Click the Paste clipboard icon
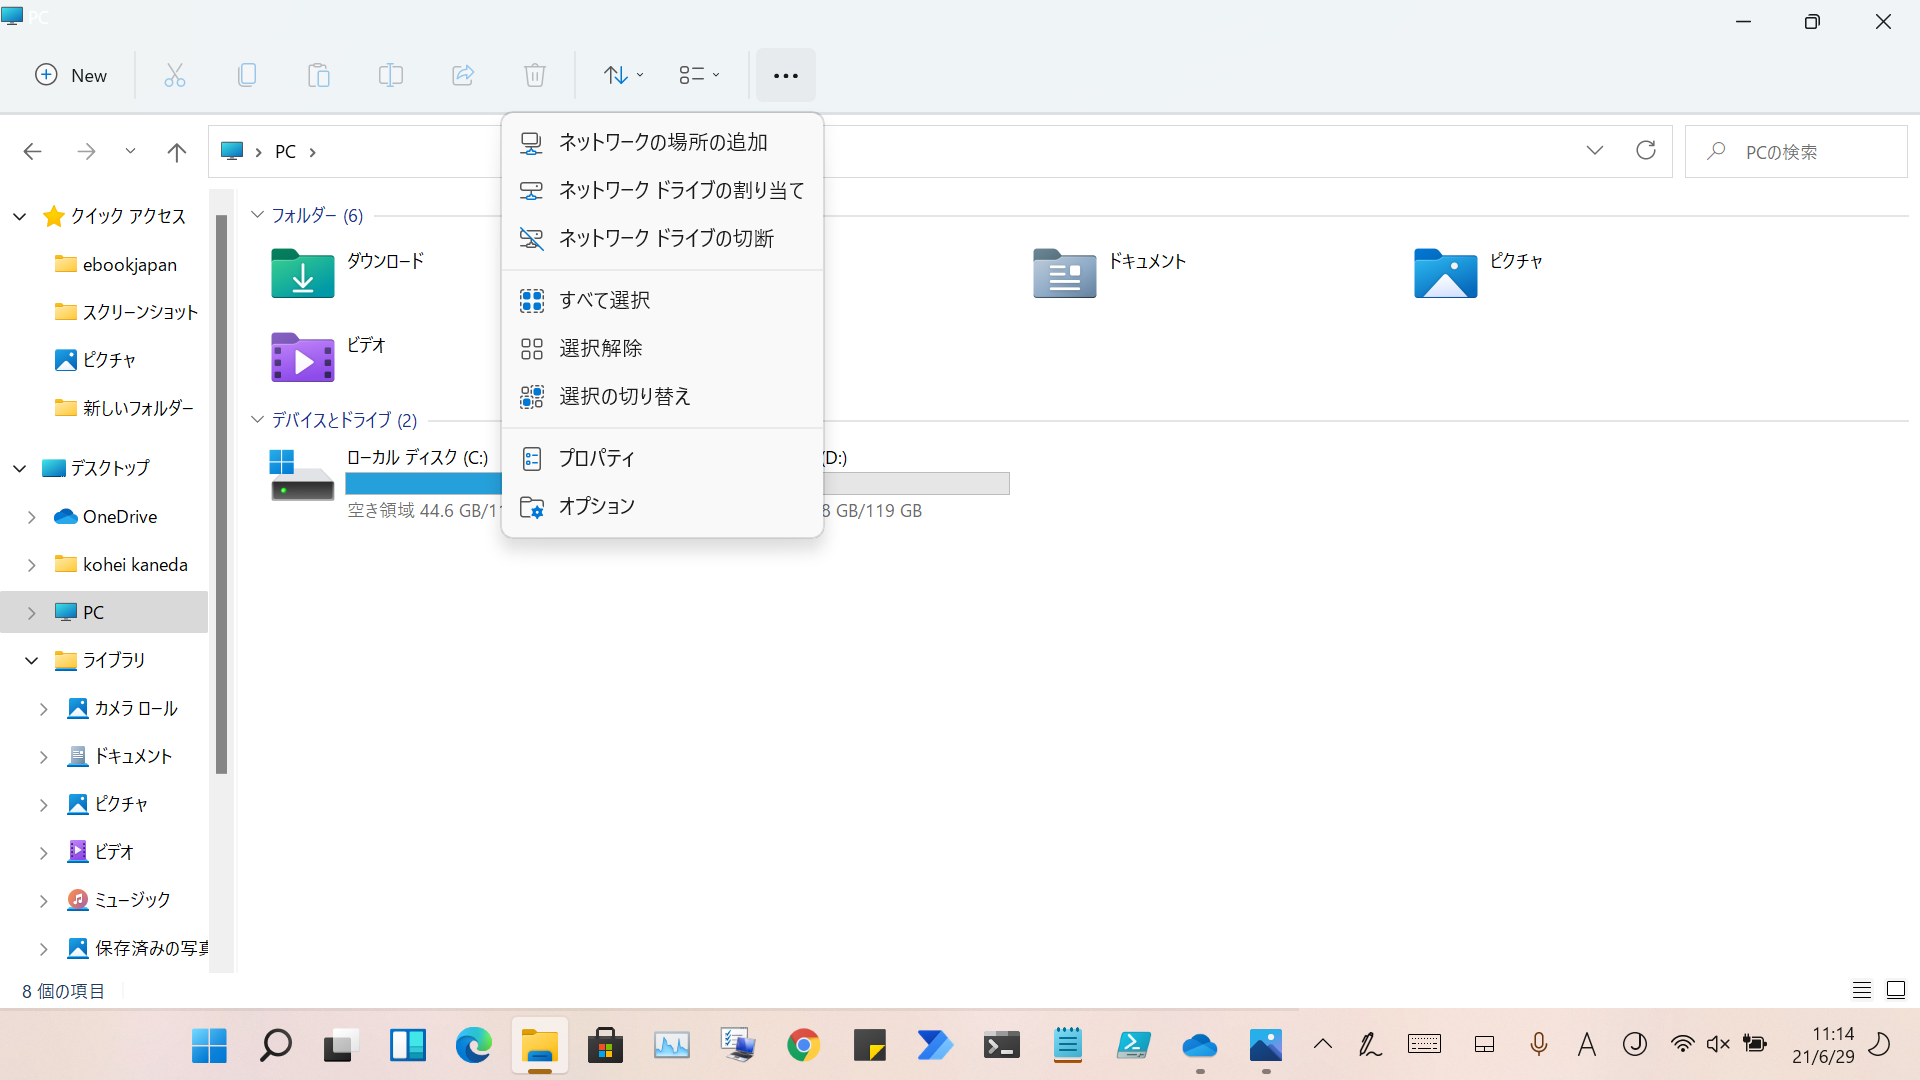 (x=319, y=75)
